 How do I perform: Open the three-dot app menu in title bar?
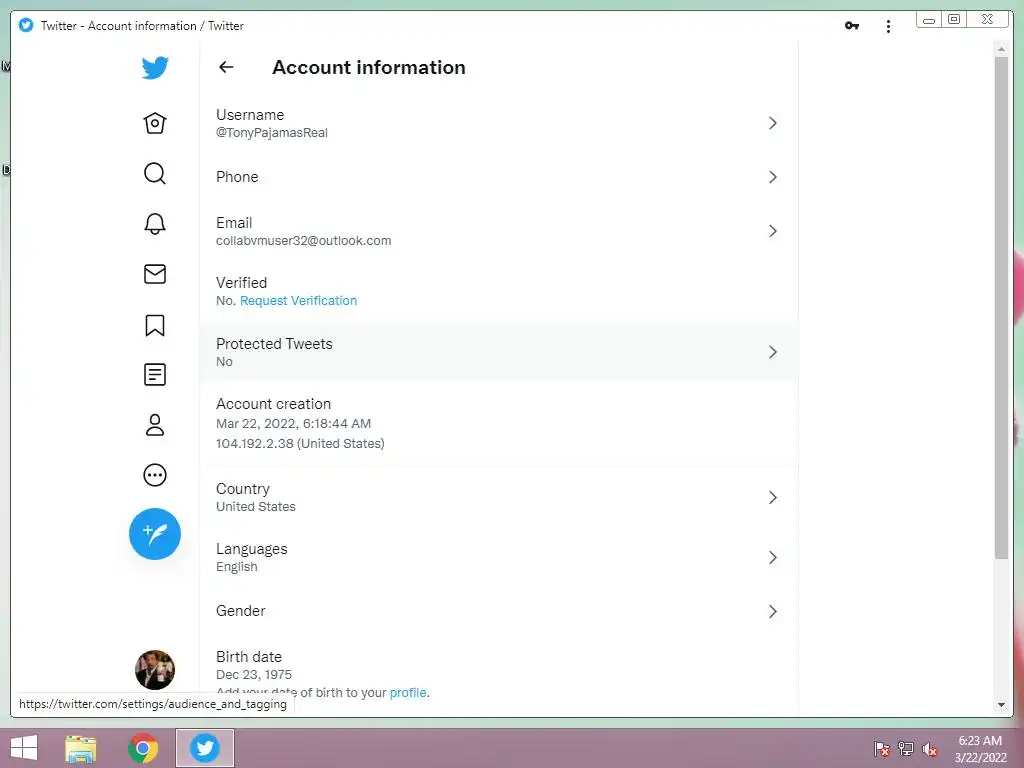point(888,26)
